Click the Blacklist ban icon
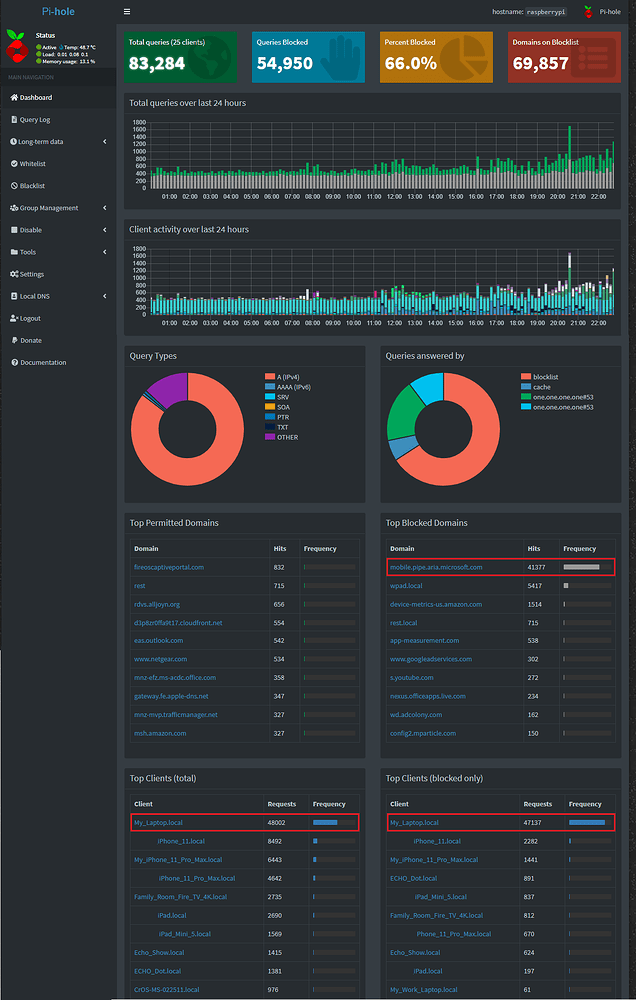Image resolution: width=636 pixels, height=1000 pixels. [x=14, y=186]
